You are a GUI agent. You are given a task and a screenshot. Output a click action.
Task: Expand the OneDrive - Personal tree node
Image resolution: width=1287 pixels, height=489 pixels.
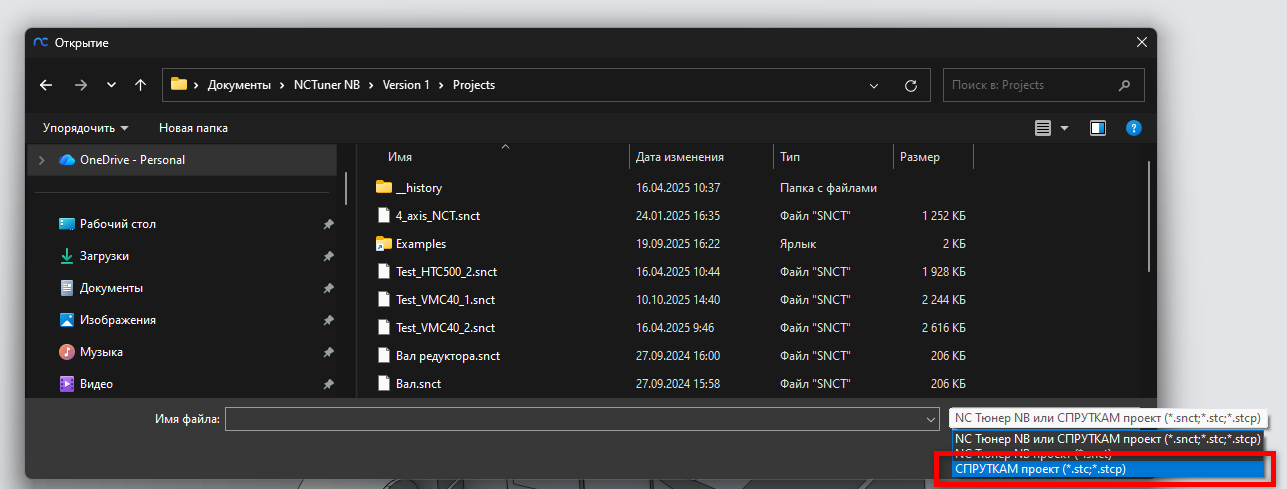tap(41, 160)
